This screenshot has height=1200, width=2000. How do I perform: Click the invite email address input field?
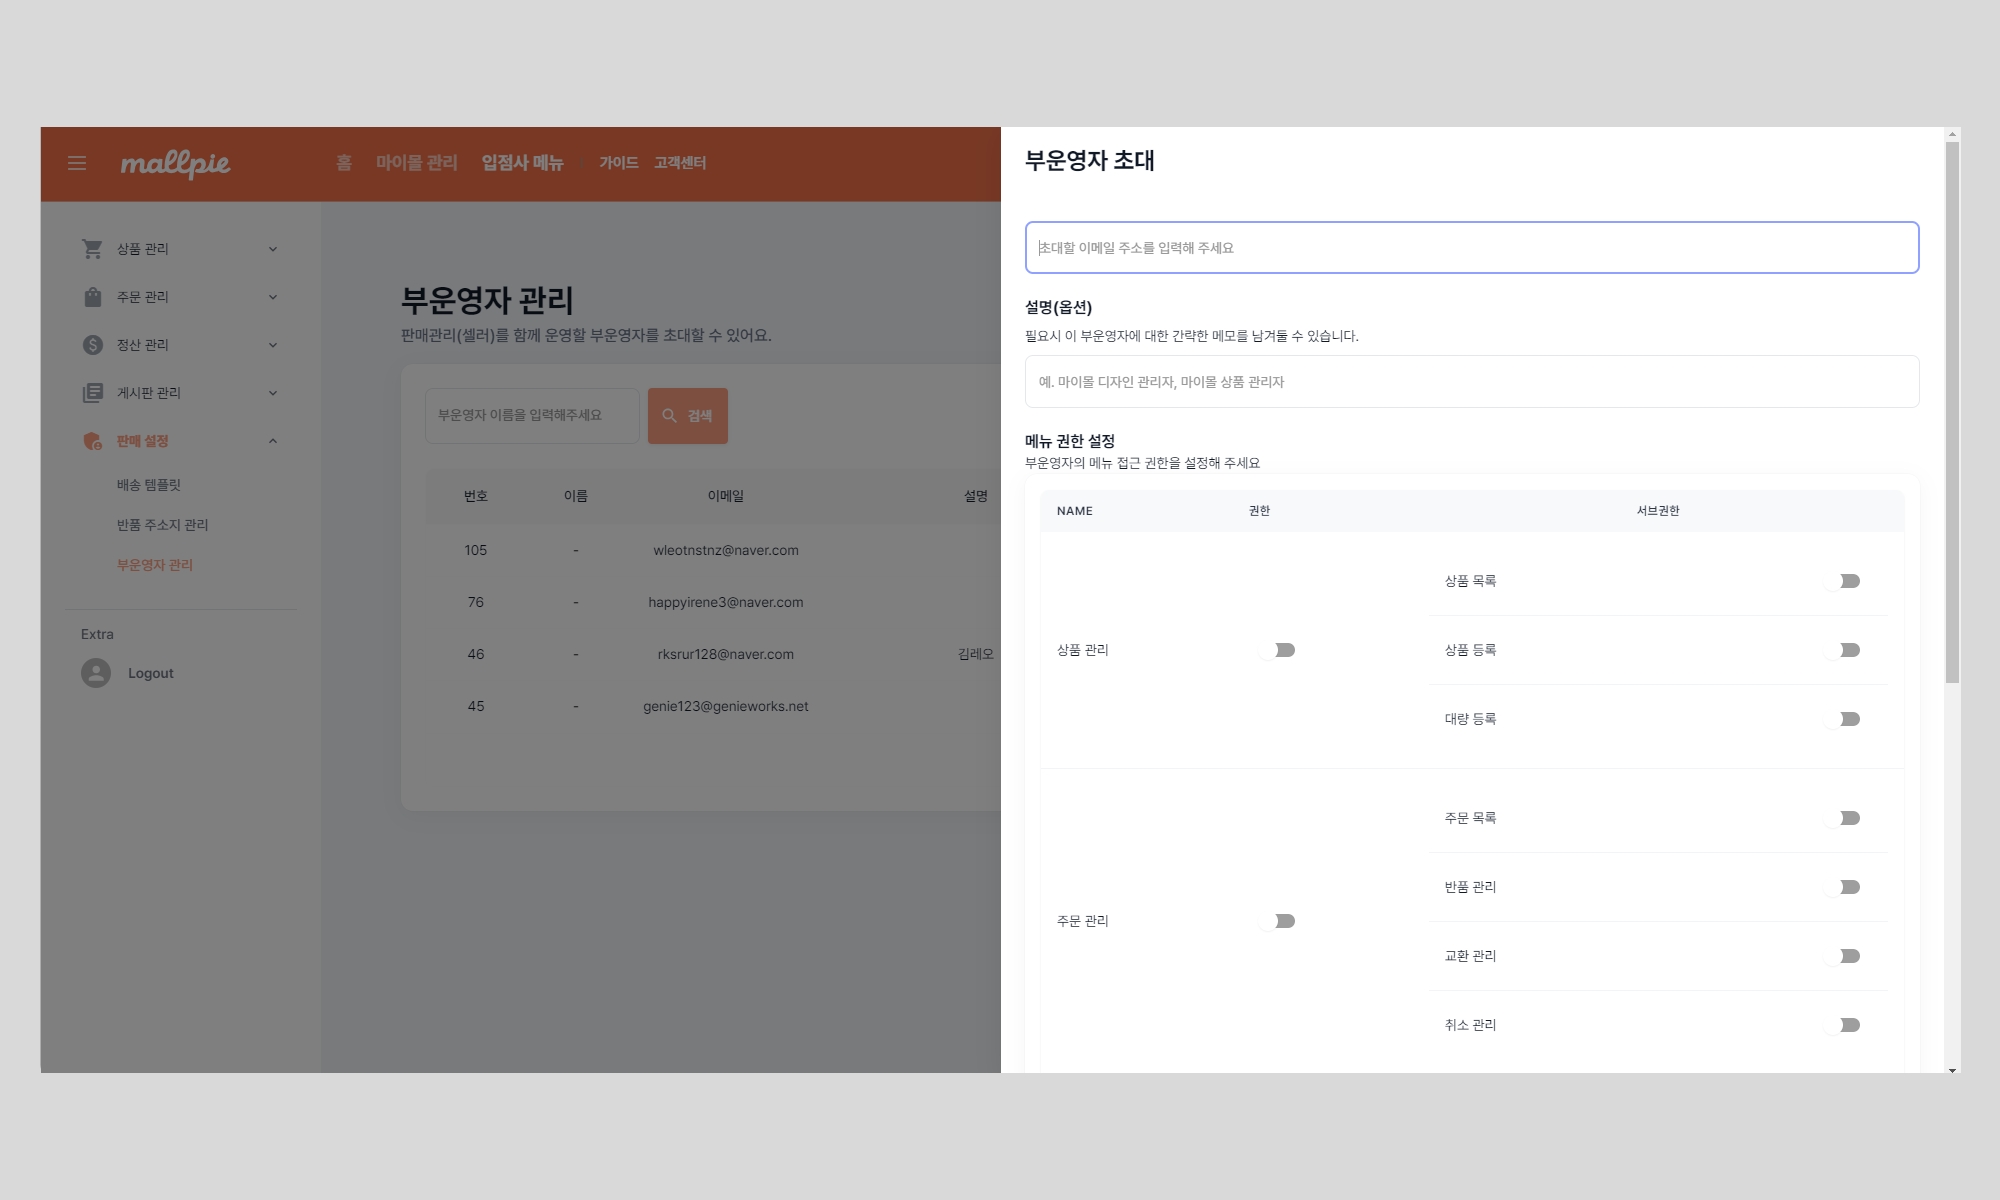(x=1471, y=248)
